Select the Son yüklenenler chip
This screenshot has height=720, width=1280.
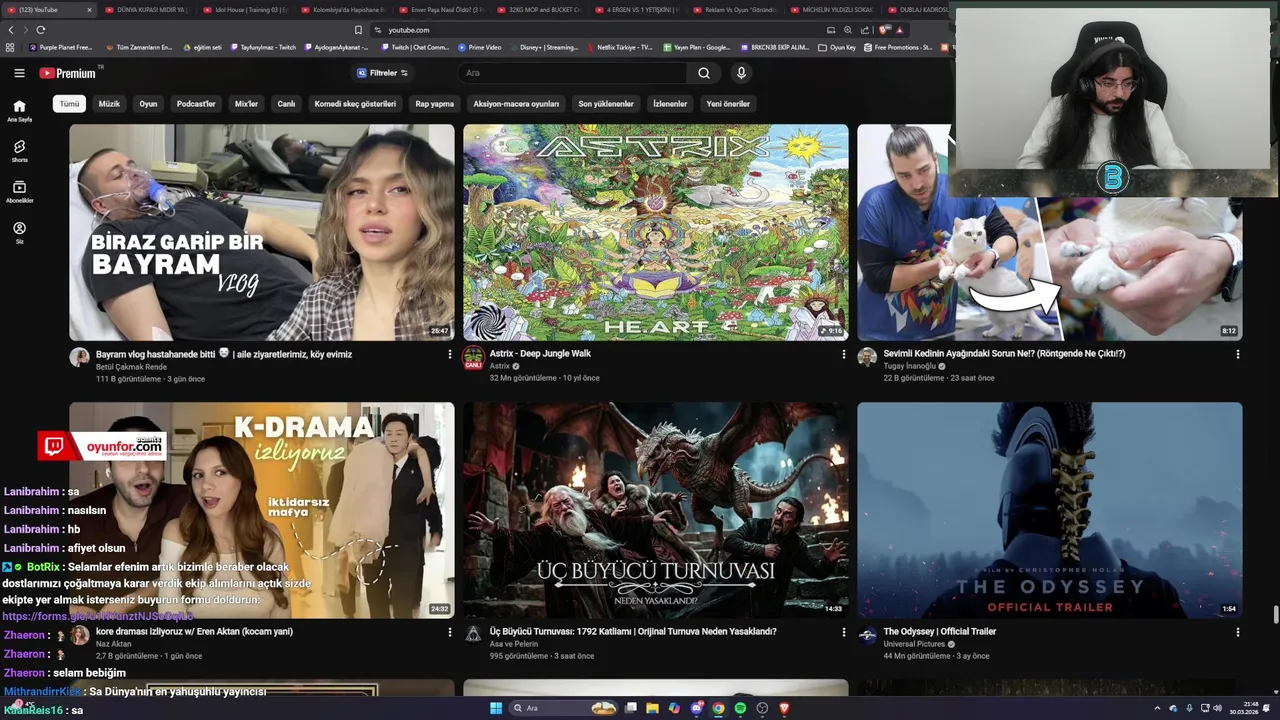[x=606, y=104]
